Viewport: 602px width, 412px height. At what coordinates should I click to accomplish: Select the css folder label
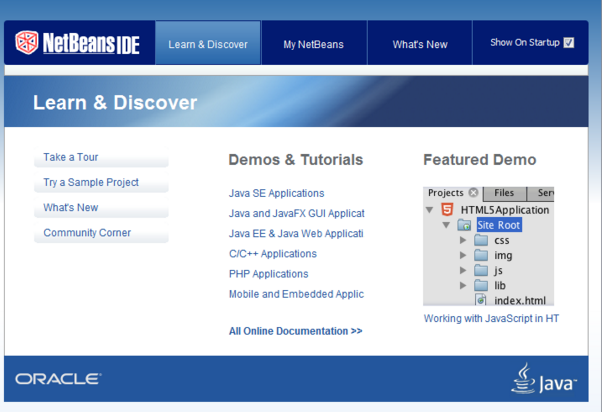point(501,240)
